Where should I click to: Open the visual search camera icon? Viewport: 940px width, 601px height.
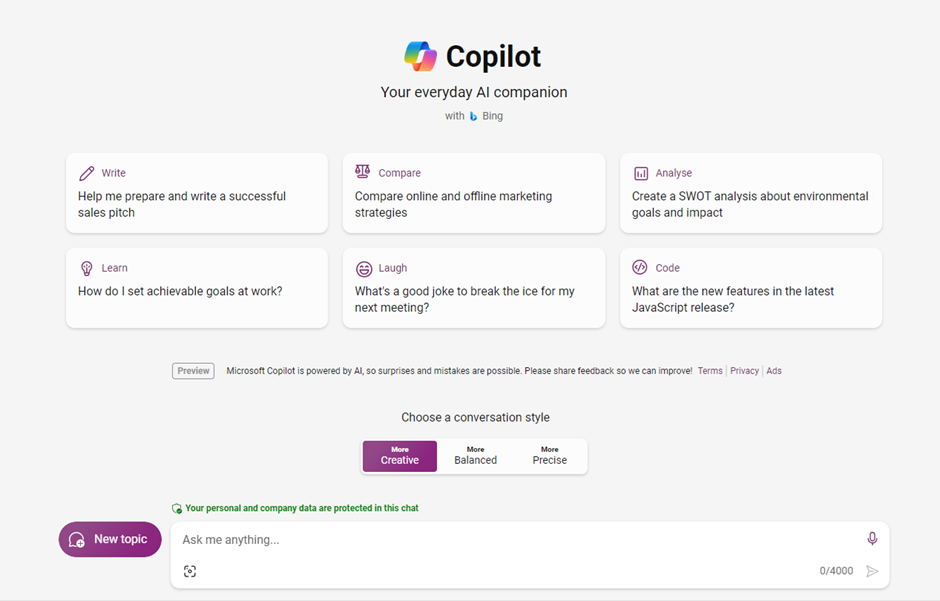point(189,571)
